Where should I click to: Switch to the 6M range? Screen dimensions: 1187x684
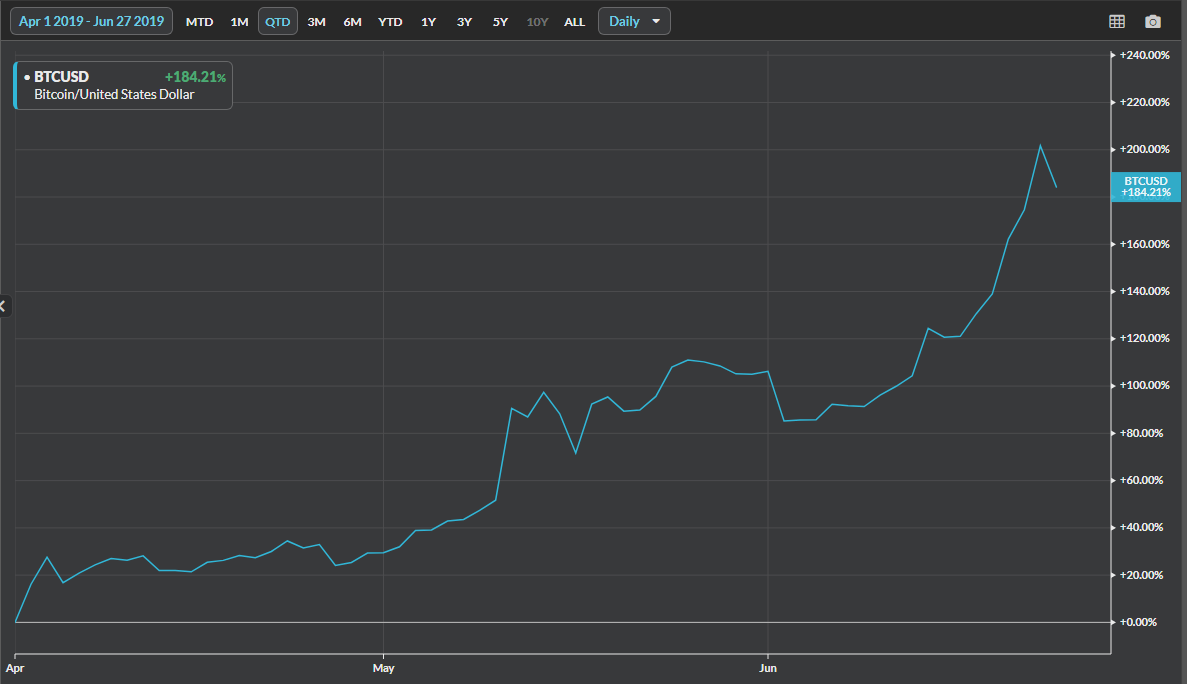pyautogui.click(x=352, y=22)
